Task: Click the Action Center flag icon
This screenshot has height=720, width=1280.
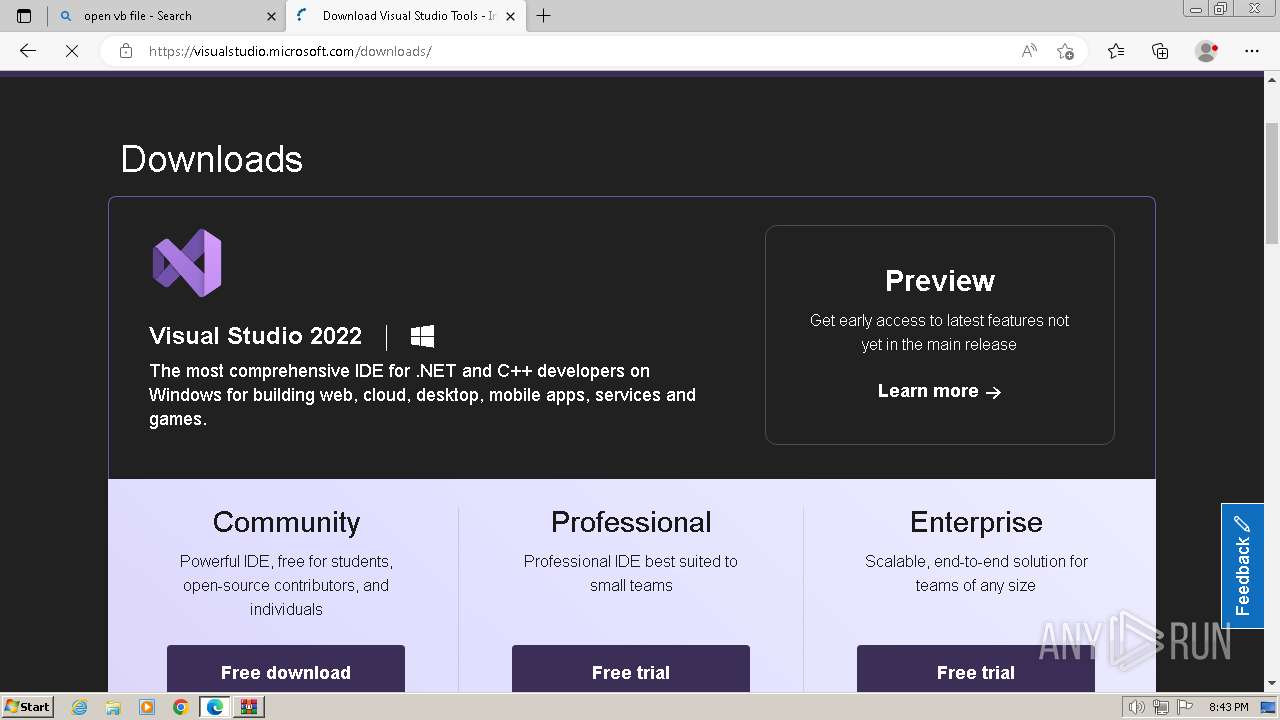Action: coord(1185,707)
